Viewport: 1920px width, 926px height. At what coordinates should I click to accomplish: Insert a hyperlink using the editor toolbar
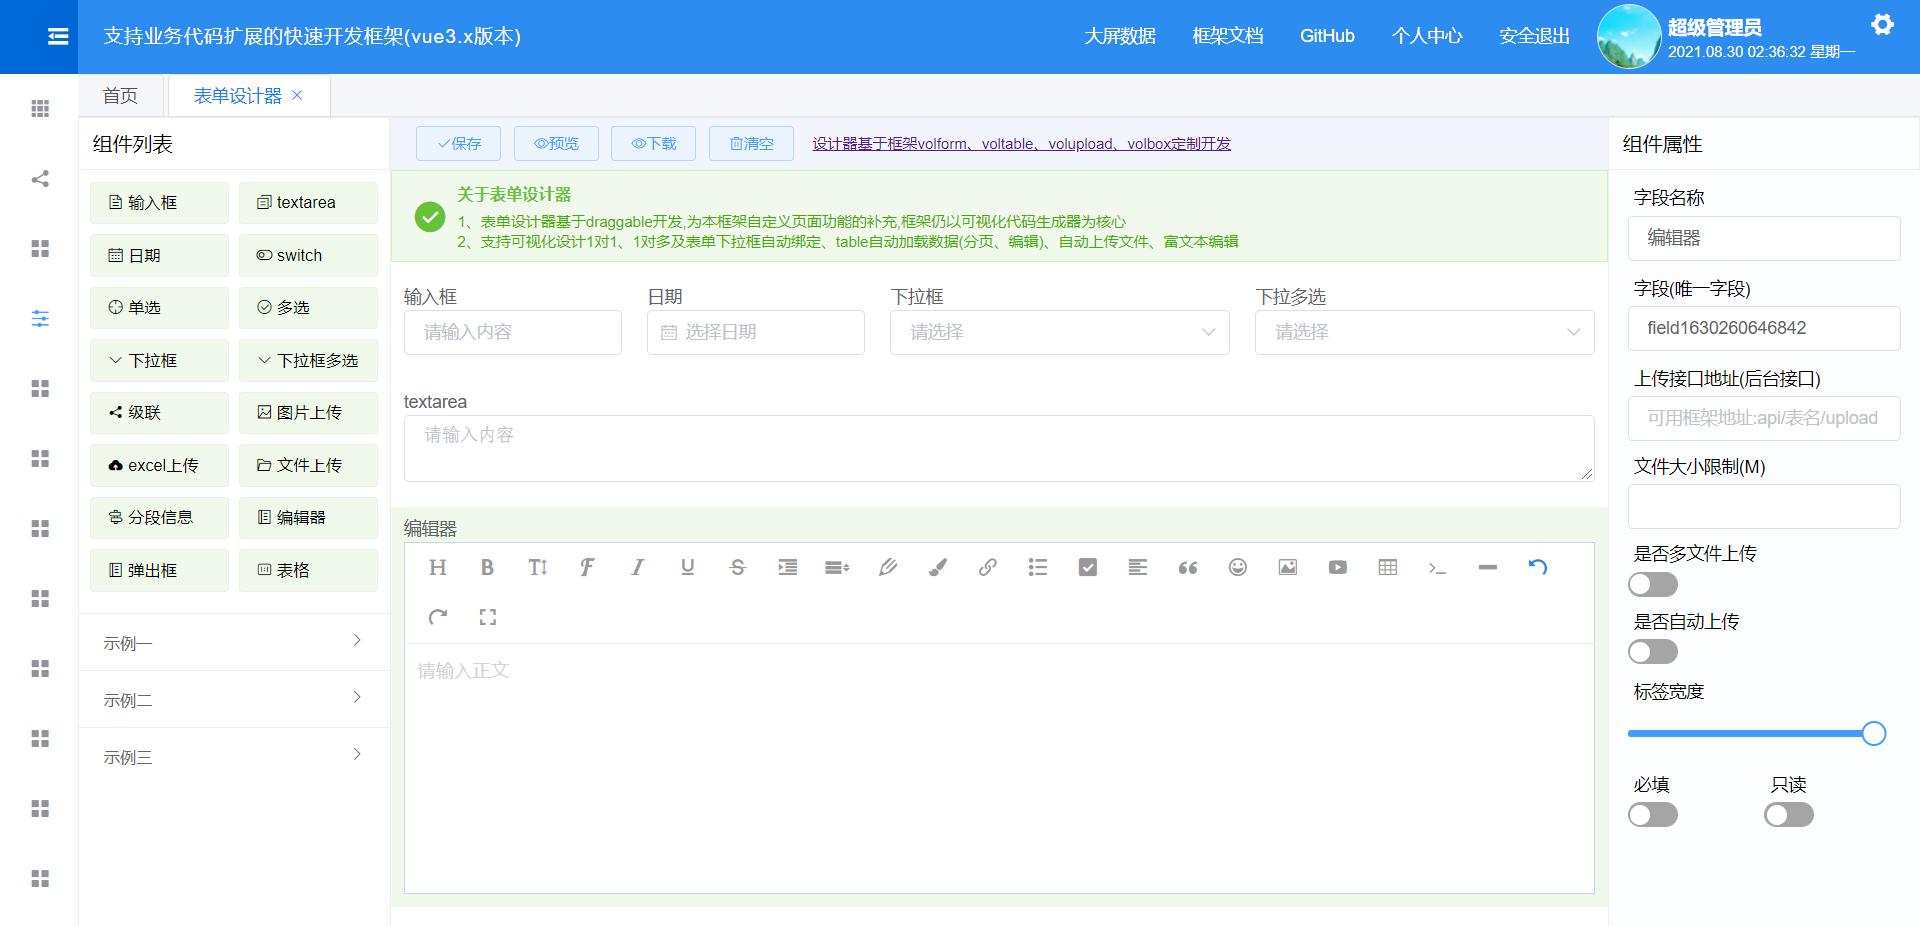click(x=988, y=567)
